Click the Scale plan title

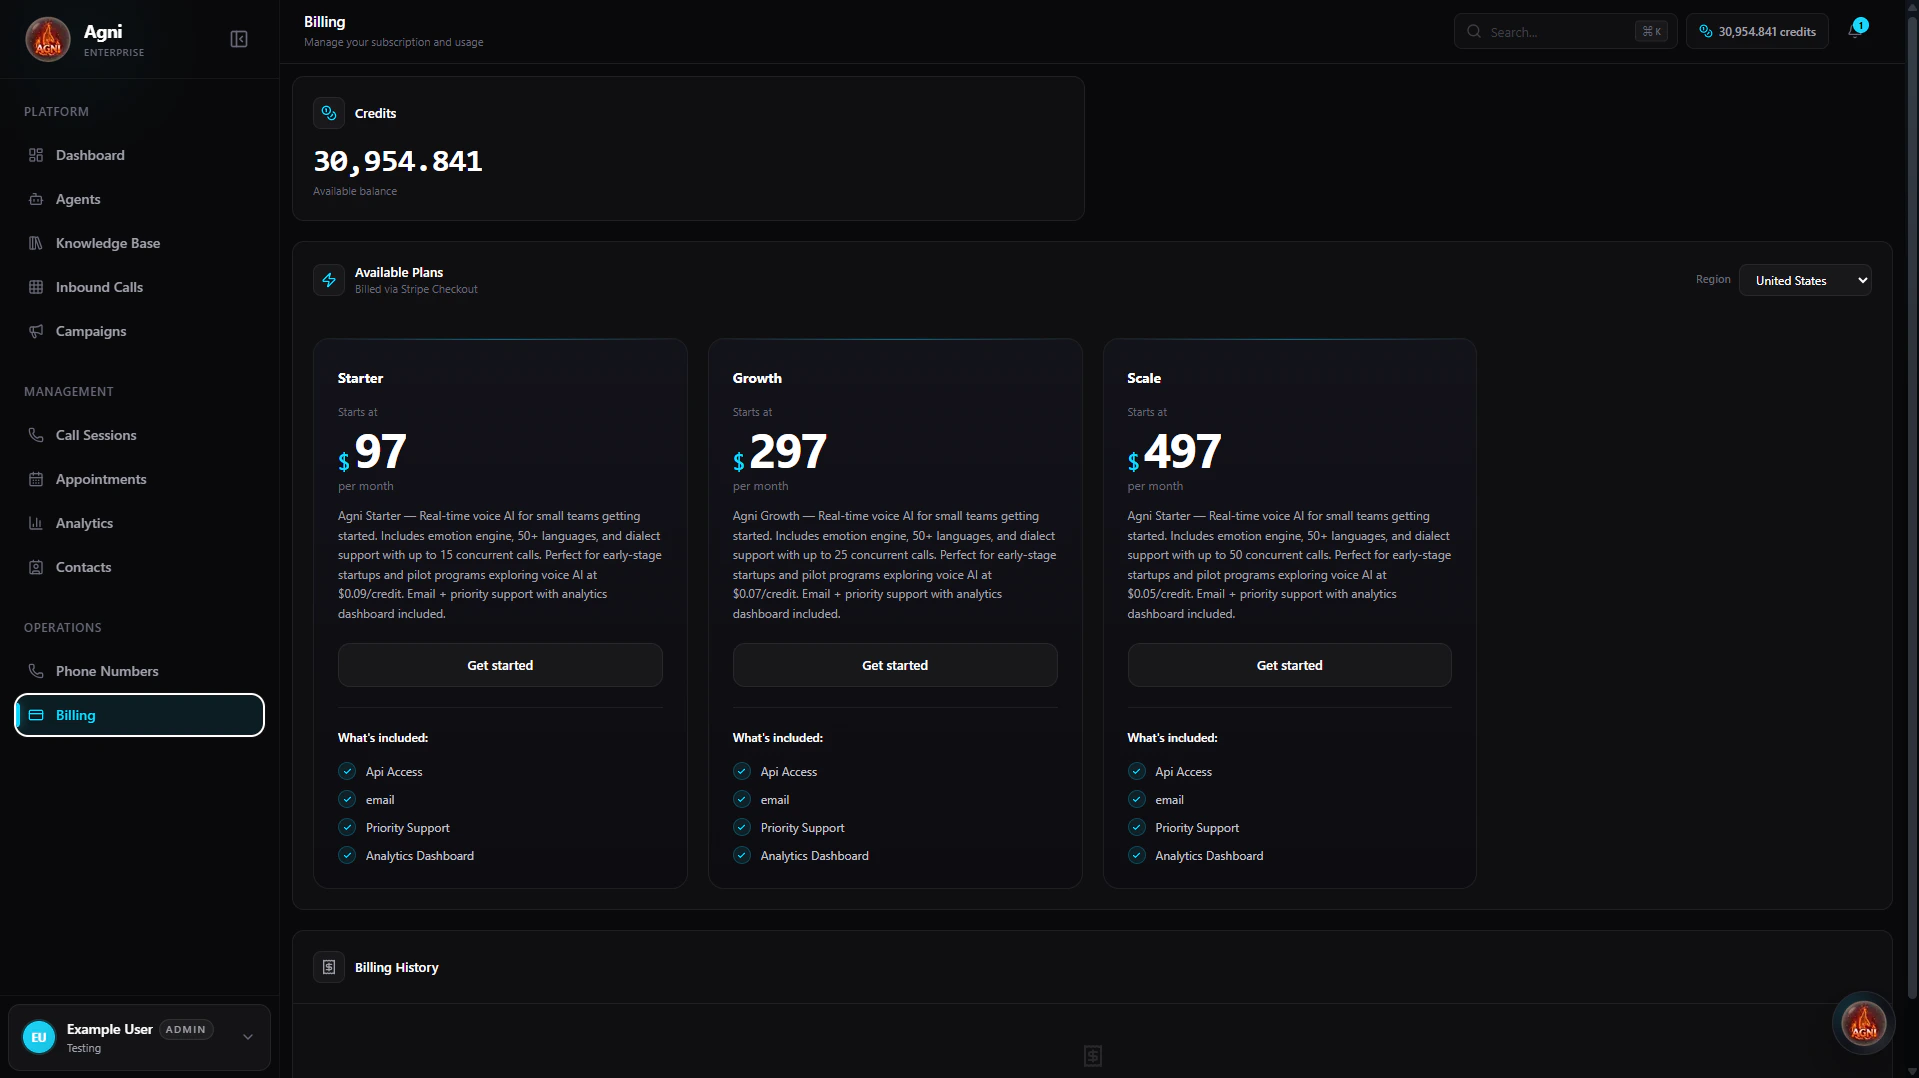[x=1144, y=378]
